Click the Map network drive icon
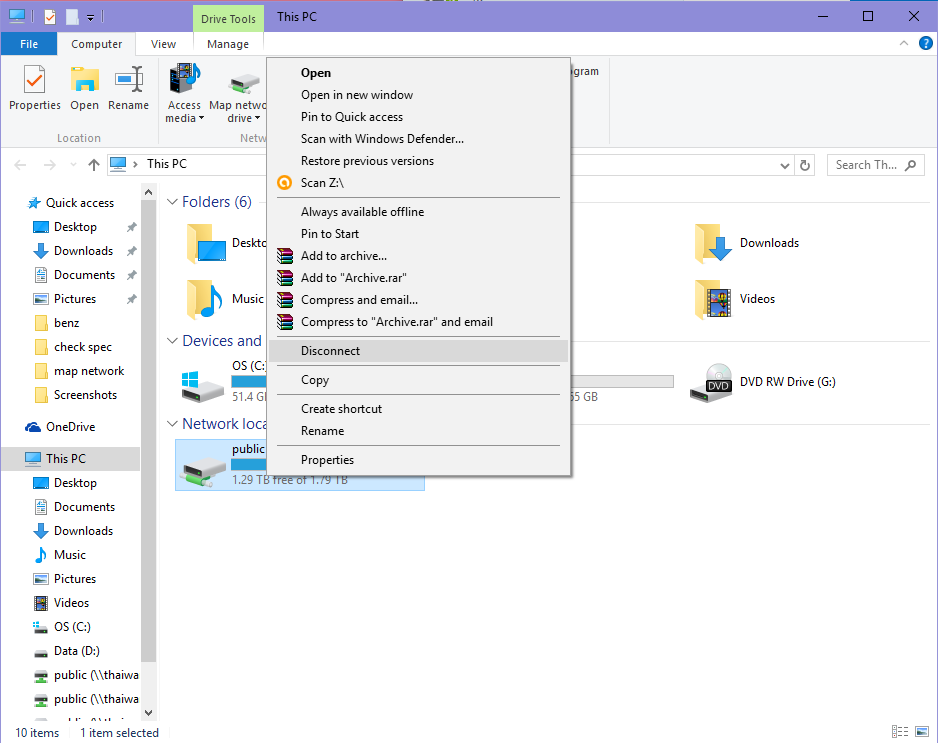This screenshot has width=938, height=743. click(x=245, y=84)
